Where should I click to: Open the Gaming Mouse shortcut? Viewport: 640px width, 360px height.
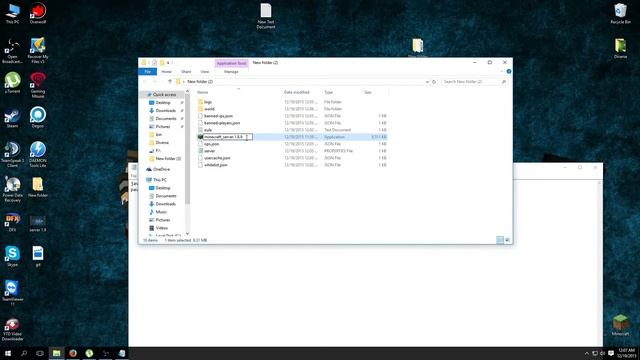(x=38, y=85)
